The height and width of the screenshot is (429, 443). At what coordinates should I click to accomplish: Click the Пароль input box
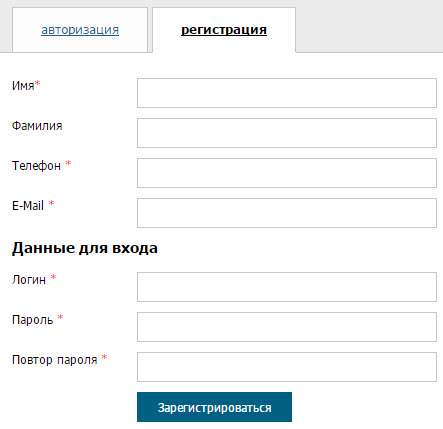tap(287, 327)
